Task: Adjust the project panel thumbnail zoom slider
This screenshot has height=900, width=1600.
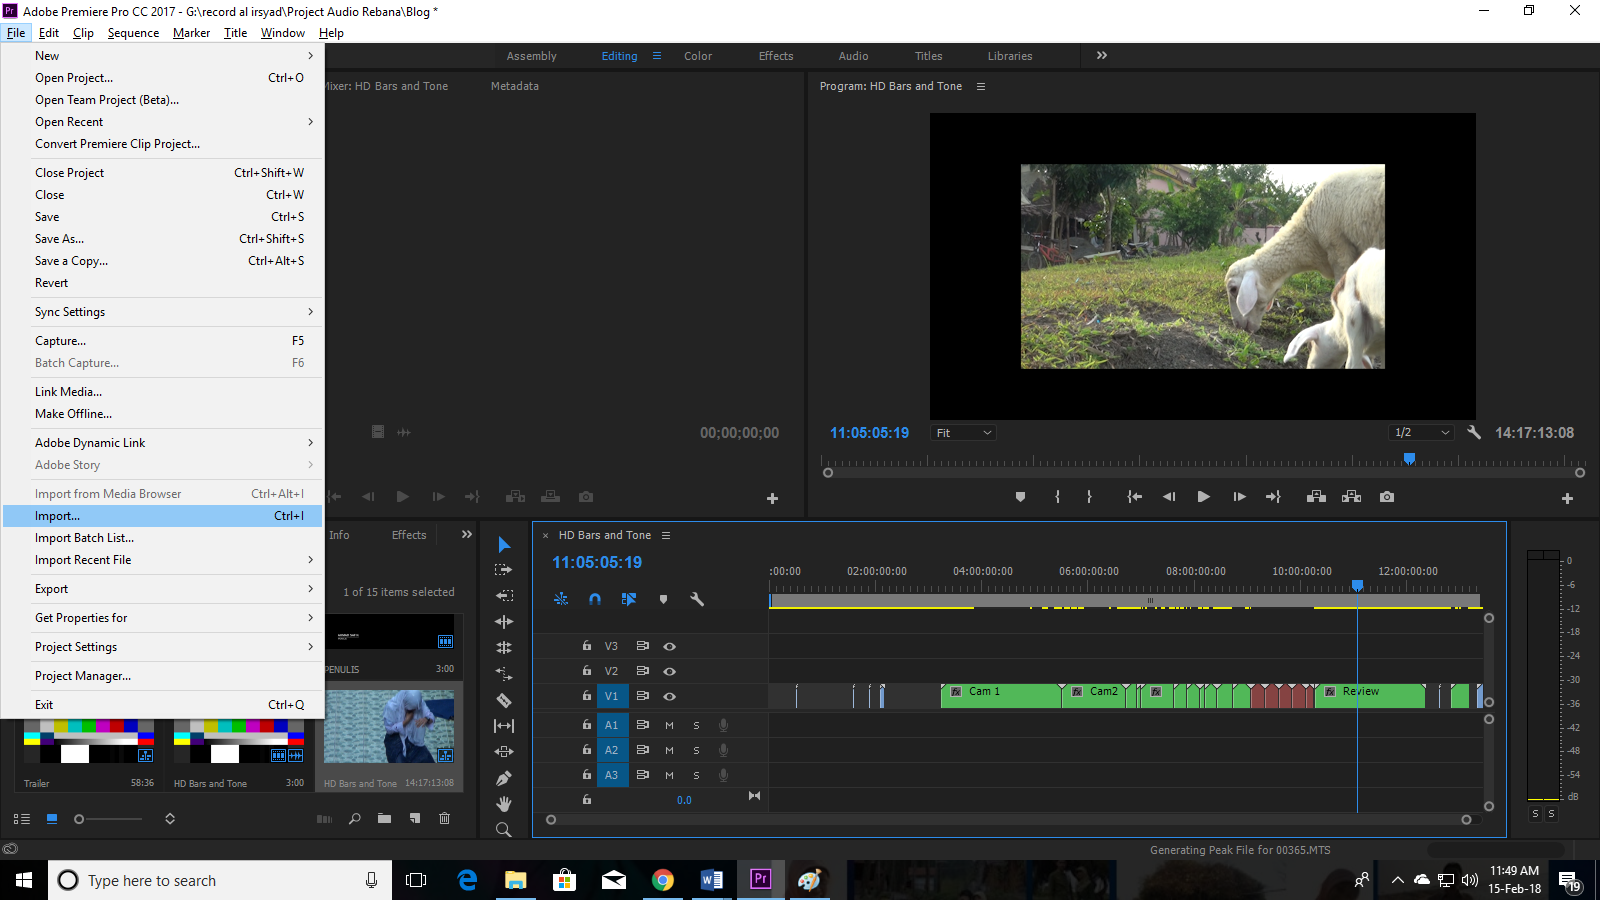Action: [x=80, y=819]
